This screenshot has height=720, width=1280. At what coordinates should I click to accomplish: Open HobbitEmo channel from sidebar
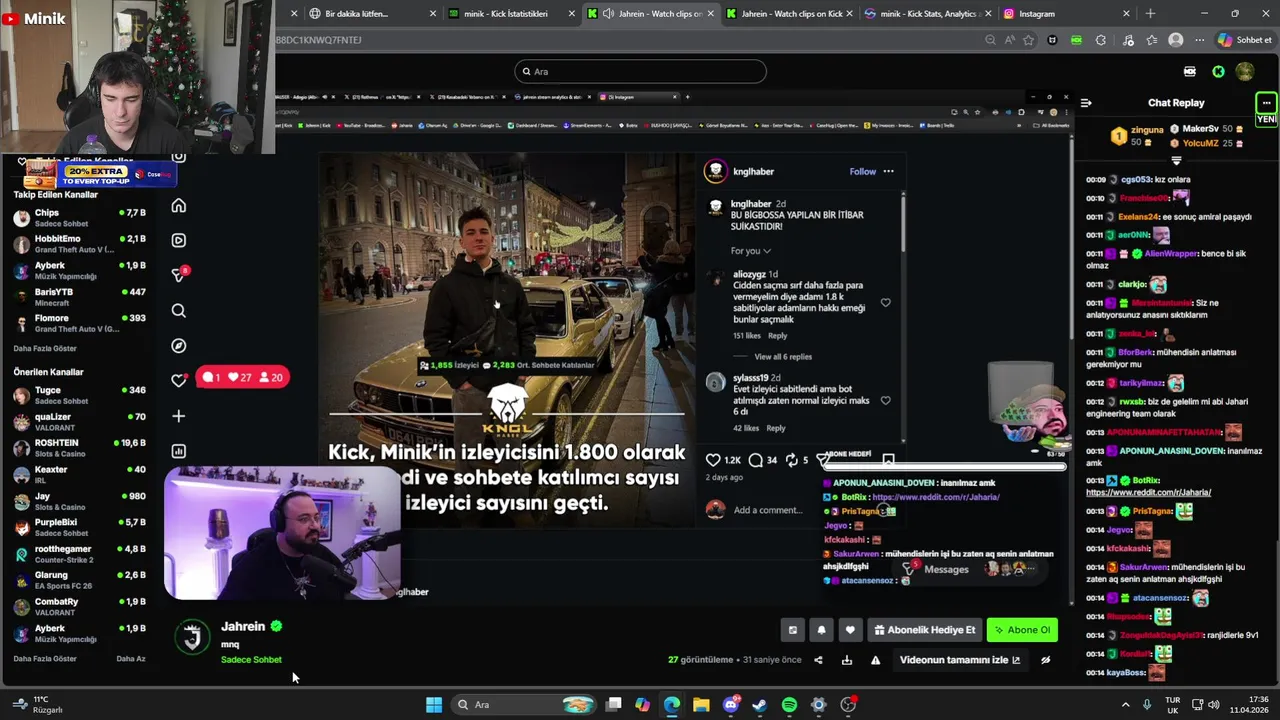(x=80, y=244)
